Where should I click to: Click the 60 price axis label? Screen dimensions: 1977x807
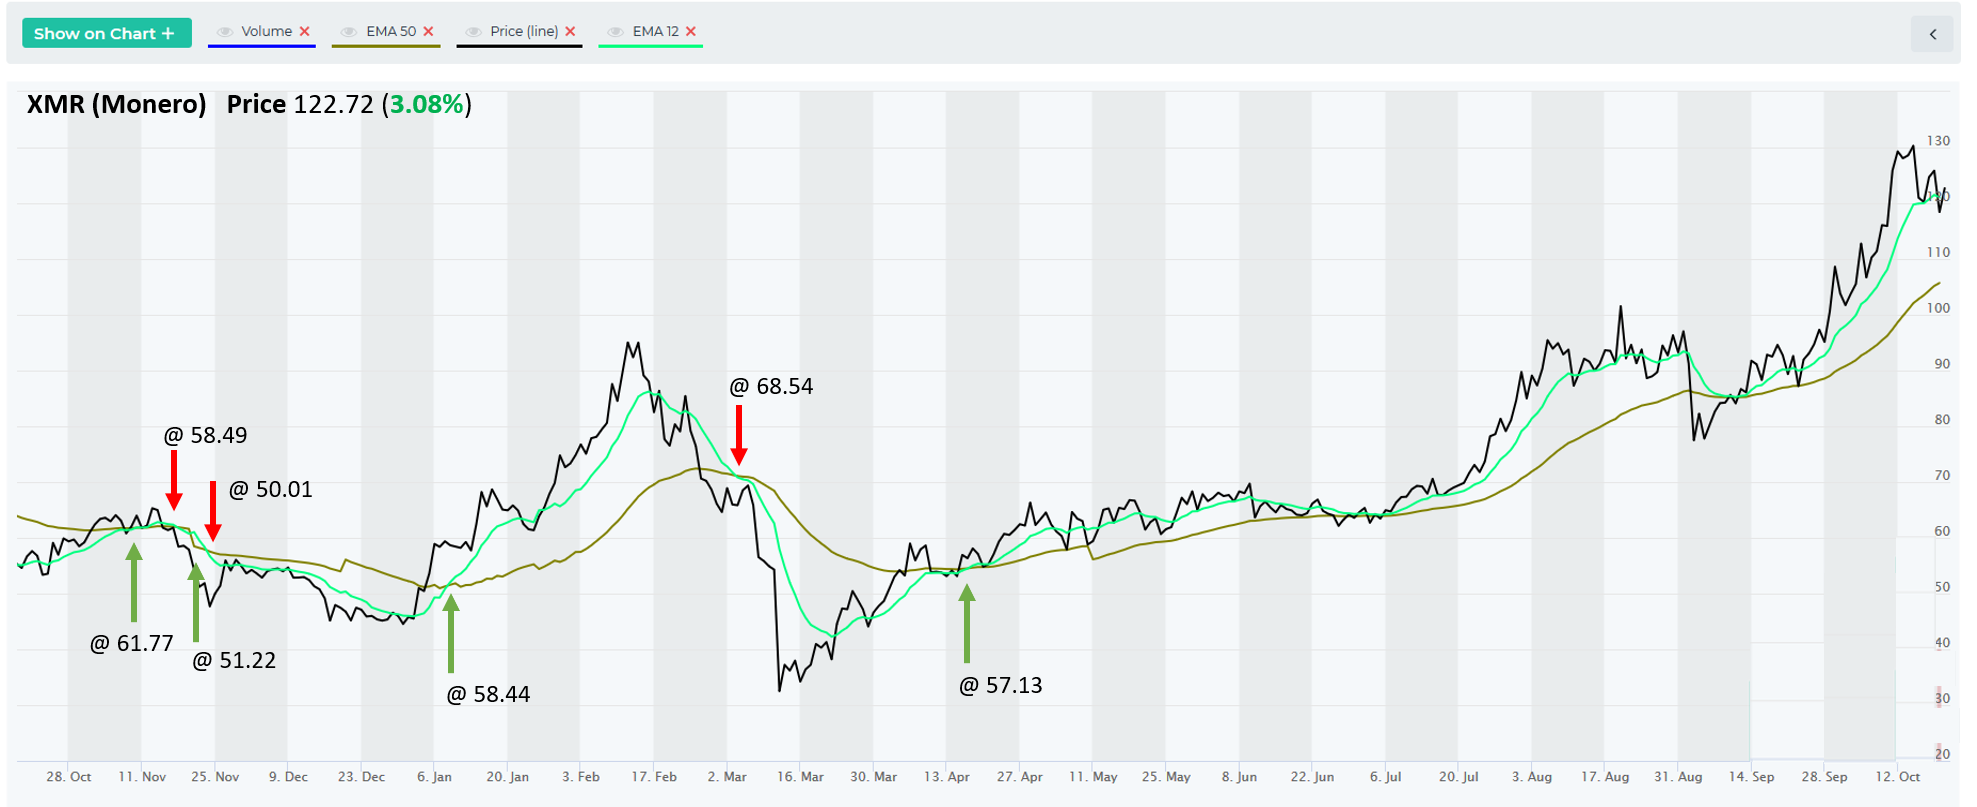click(x=1942, y=531)
